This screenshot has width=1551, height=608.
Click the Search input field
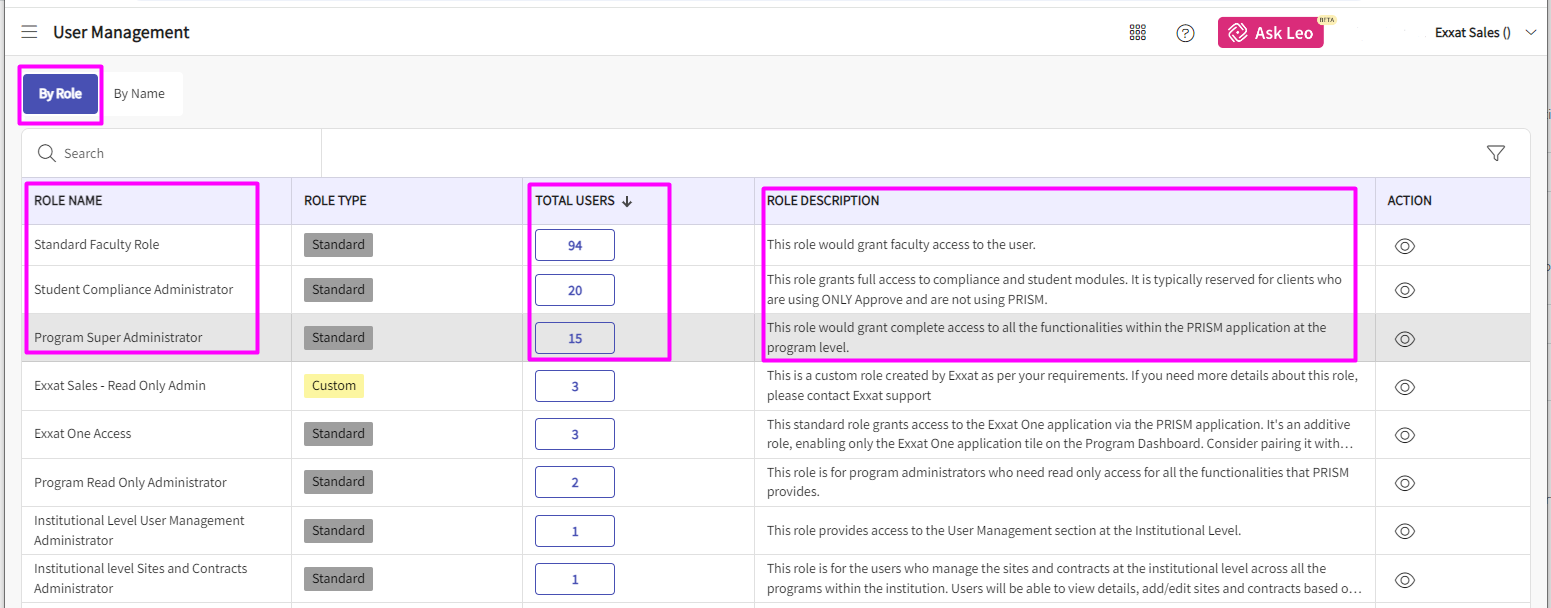pos(180,153)
